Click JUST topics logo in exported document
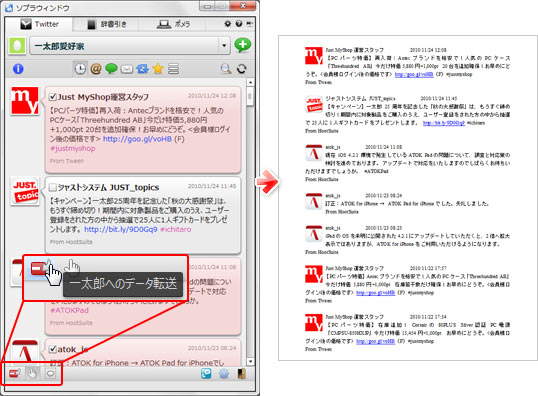 click(314, 104)
